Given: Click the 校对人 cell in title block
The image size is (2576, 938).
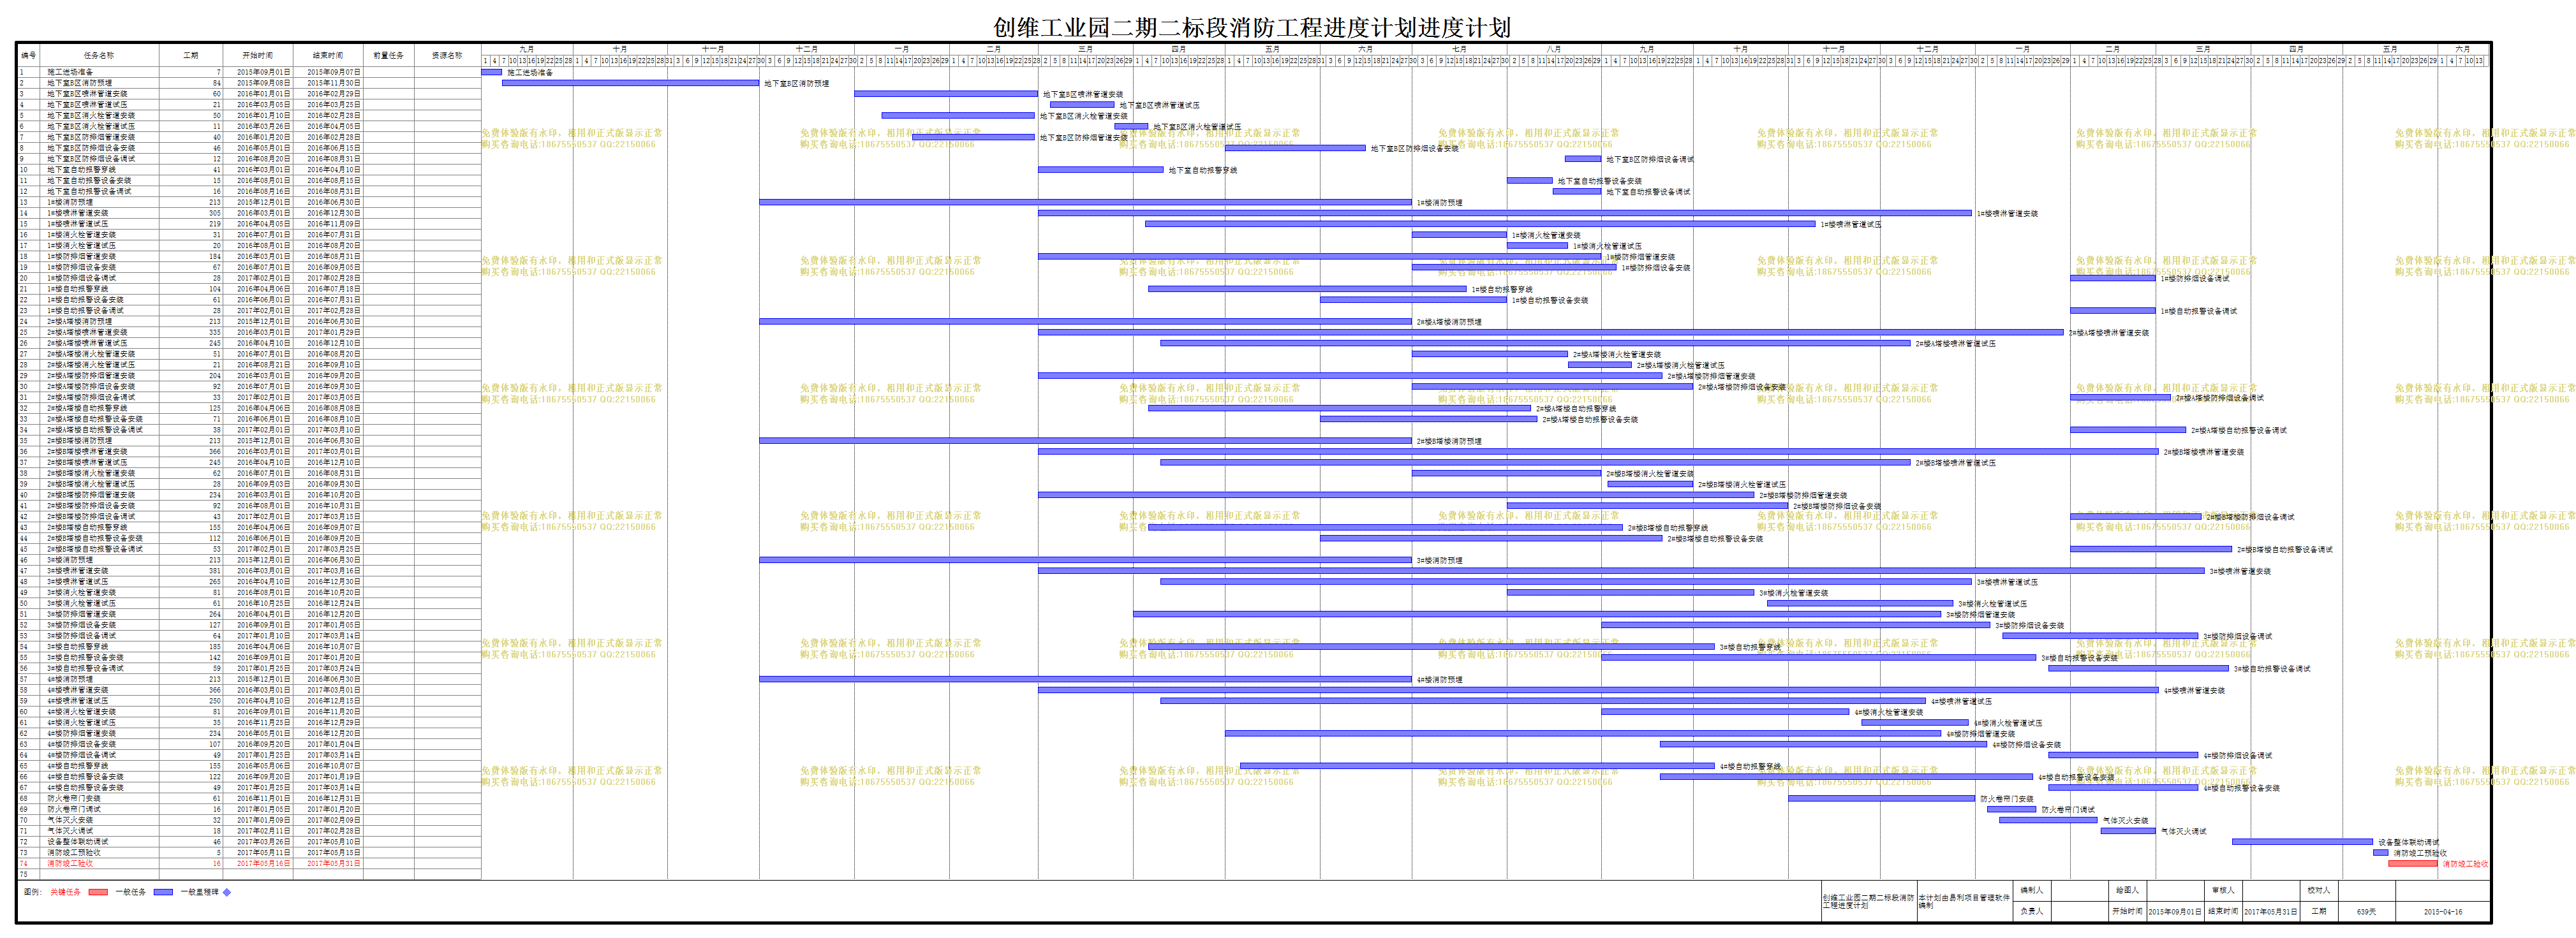Looking at the screenshot, I should (x=2318, y=890).
